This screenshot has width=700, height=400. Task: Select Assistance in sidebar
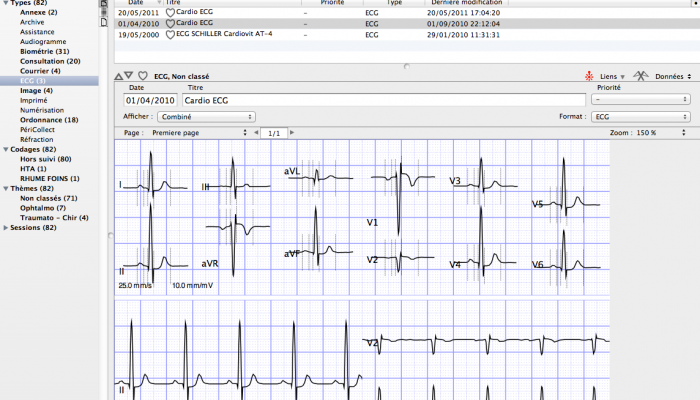coord(37,32)
